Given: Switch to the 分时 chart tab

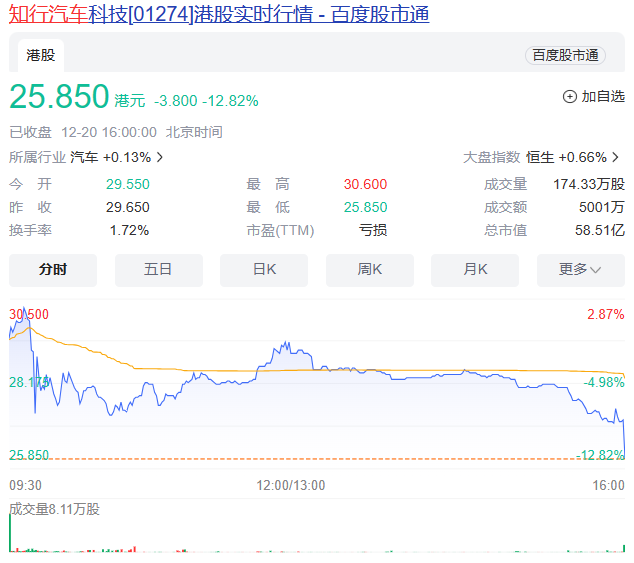Looking at the screenshot, I should (53, 270).
